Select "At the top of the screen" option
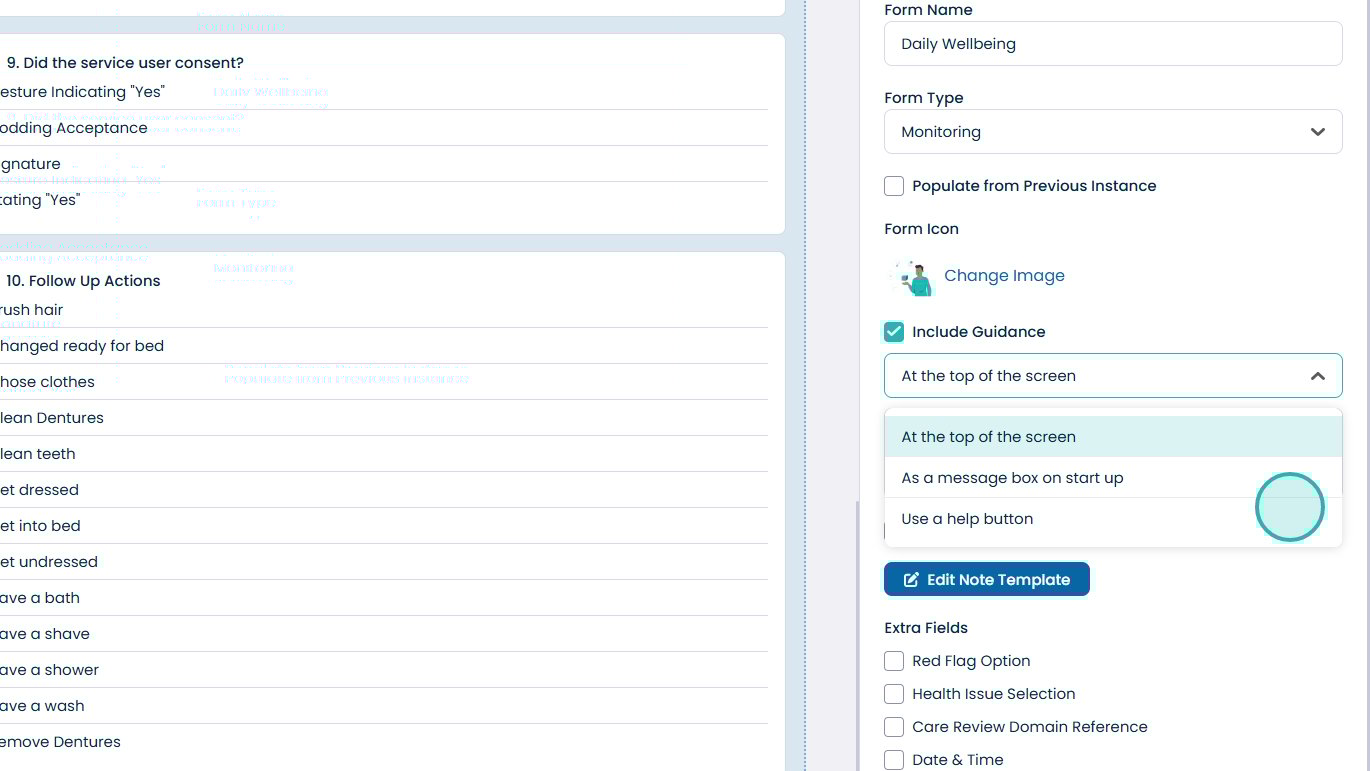The width and height of the screenshot is (1370, 771). pyautogui.click(x=1113, y=437)
